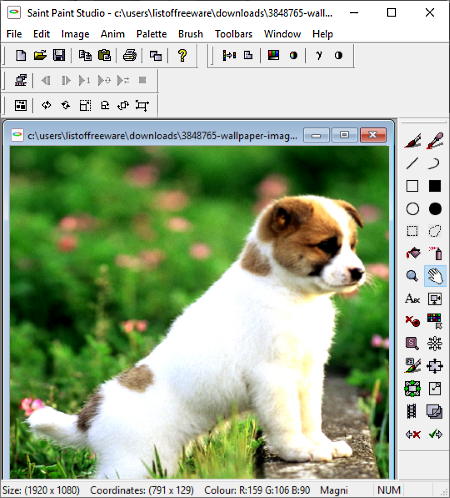The height and width of the screenshot is (498, 450).
Task: Maximize the inner image document window
Action: tap(344, 135)
